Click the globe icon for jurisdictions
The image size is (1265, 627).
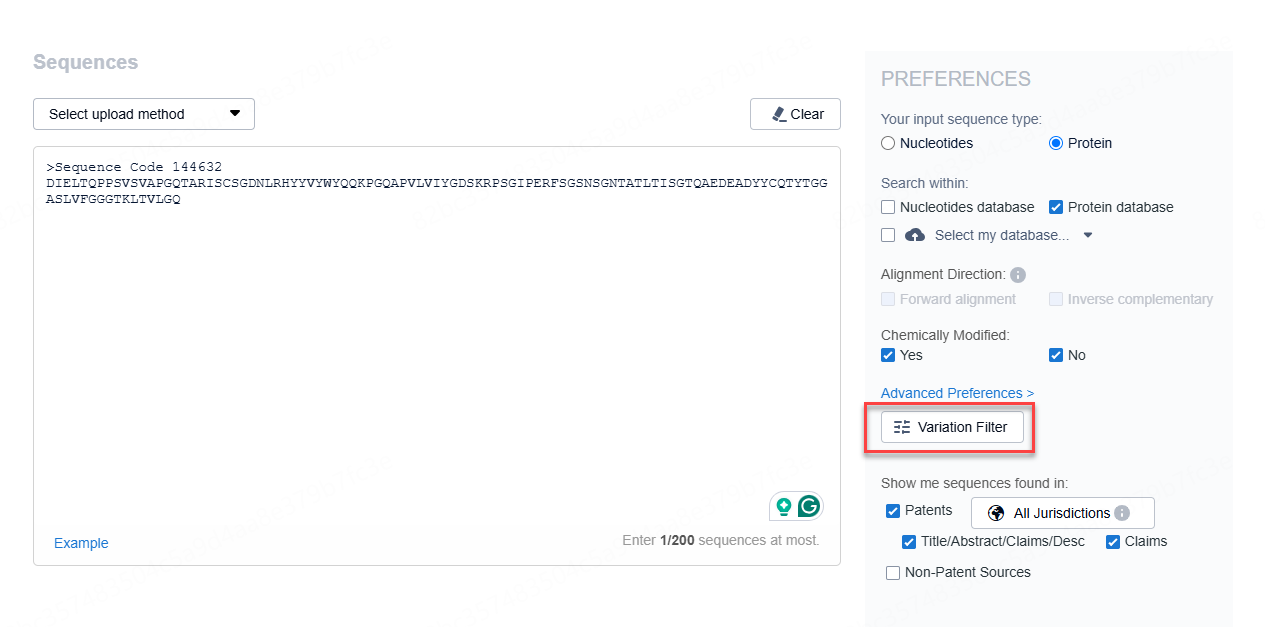coord(996,513)
